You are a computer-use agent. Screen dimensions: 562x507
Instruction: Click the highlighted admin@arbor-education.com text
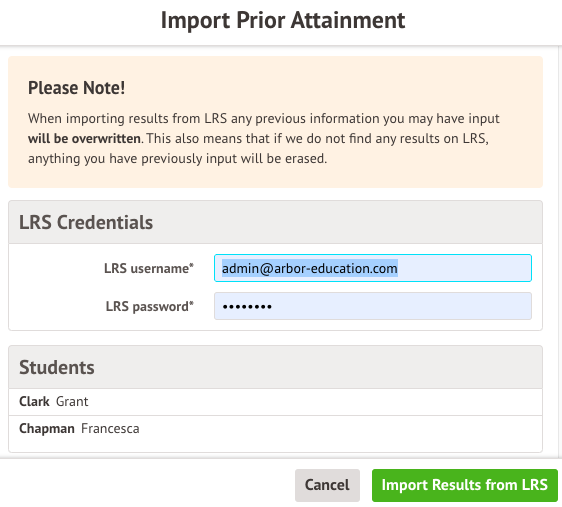310,268
